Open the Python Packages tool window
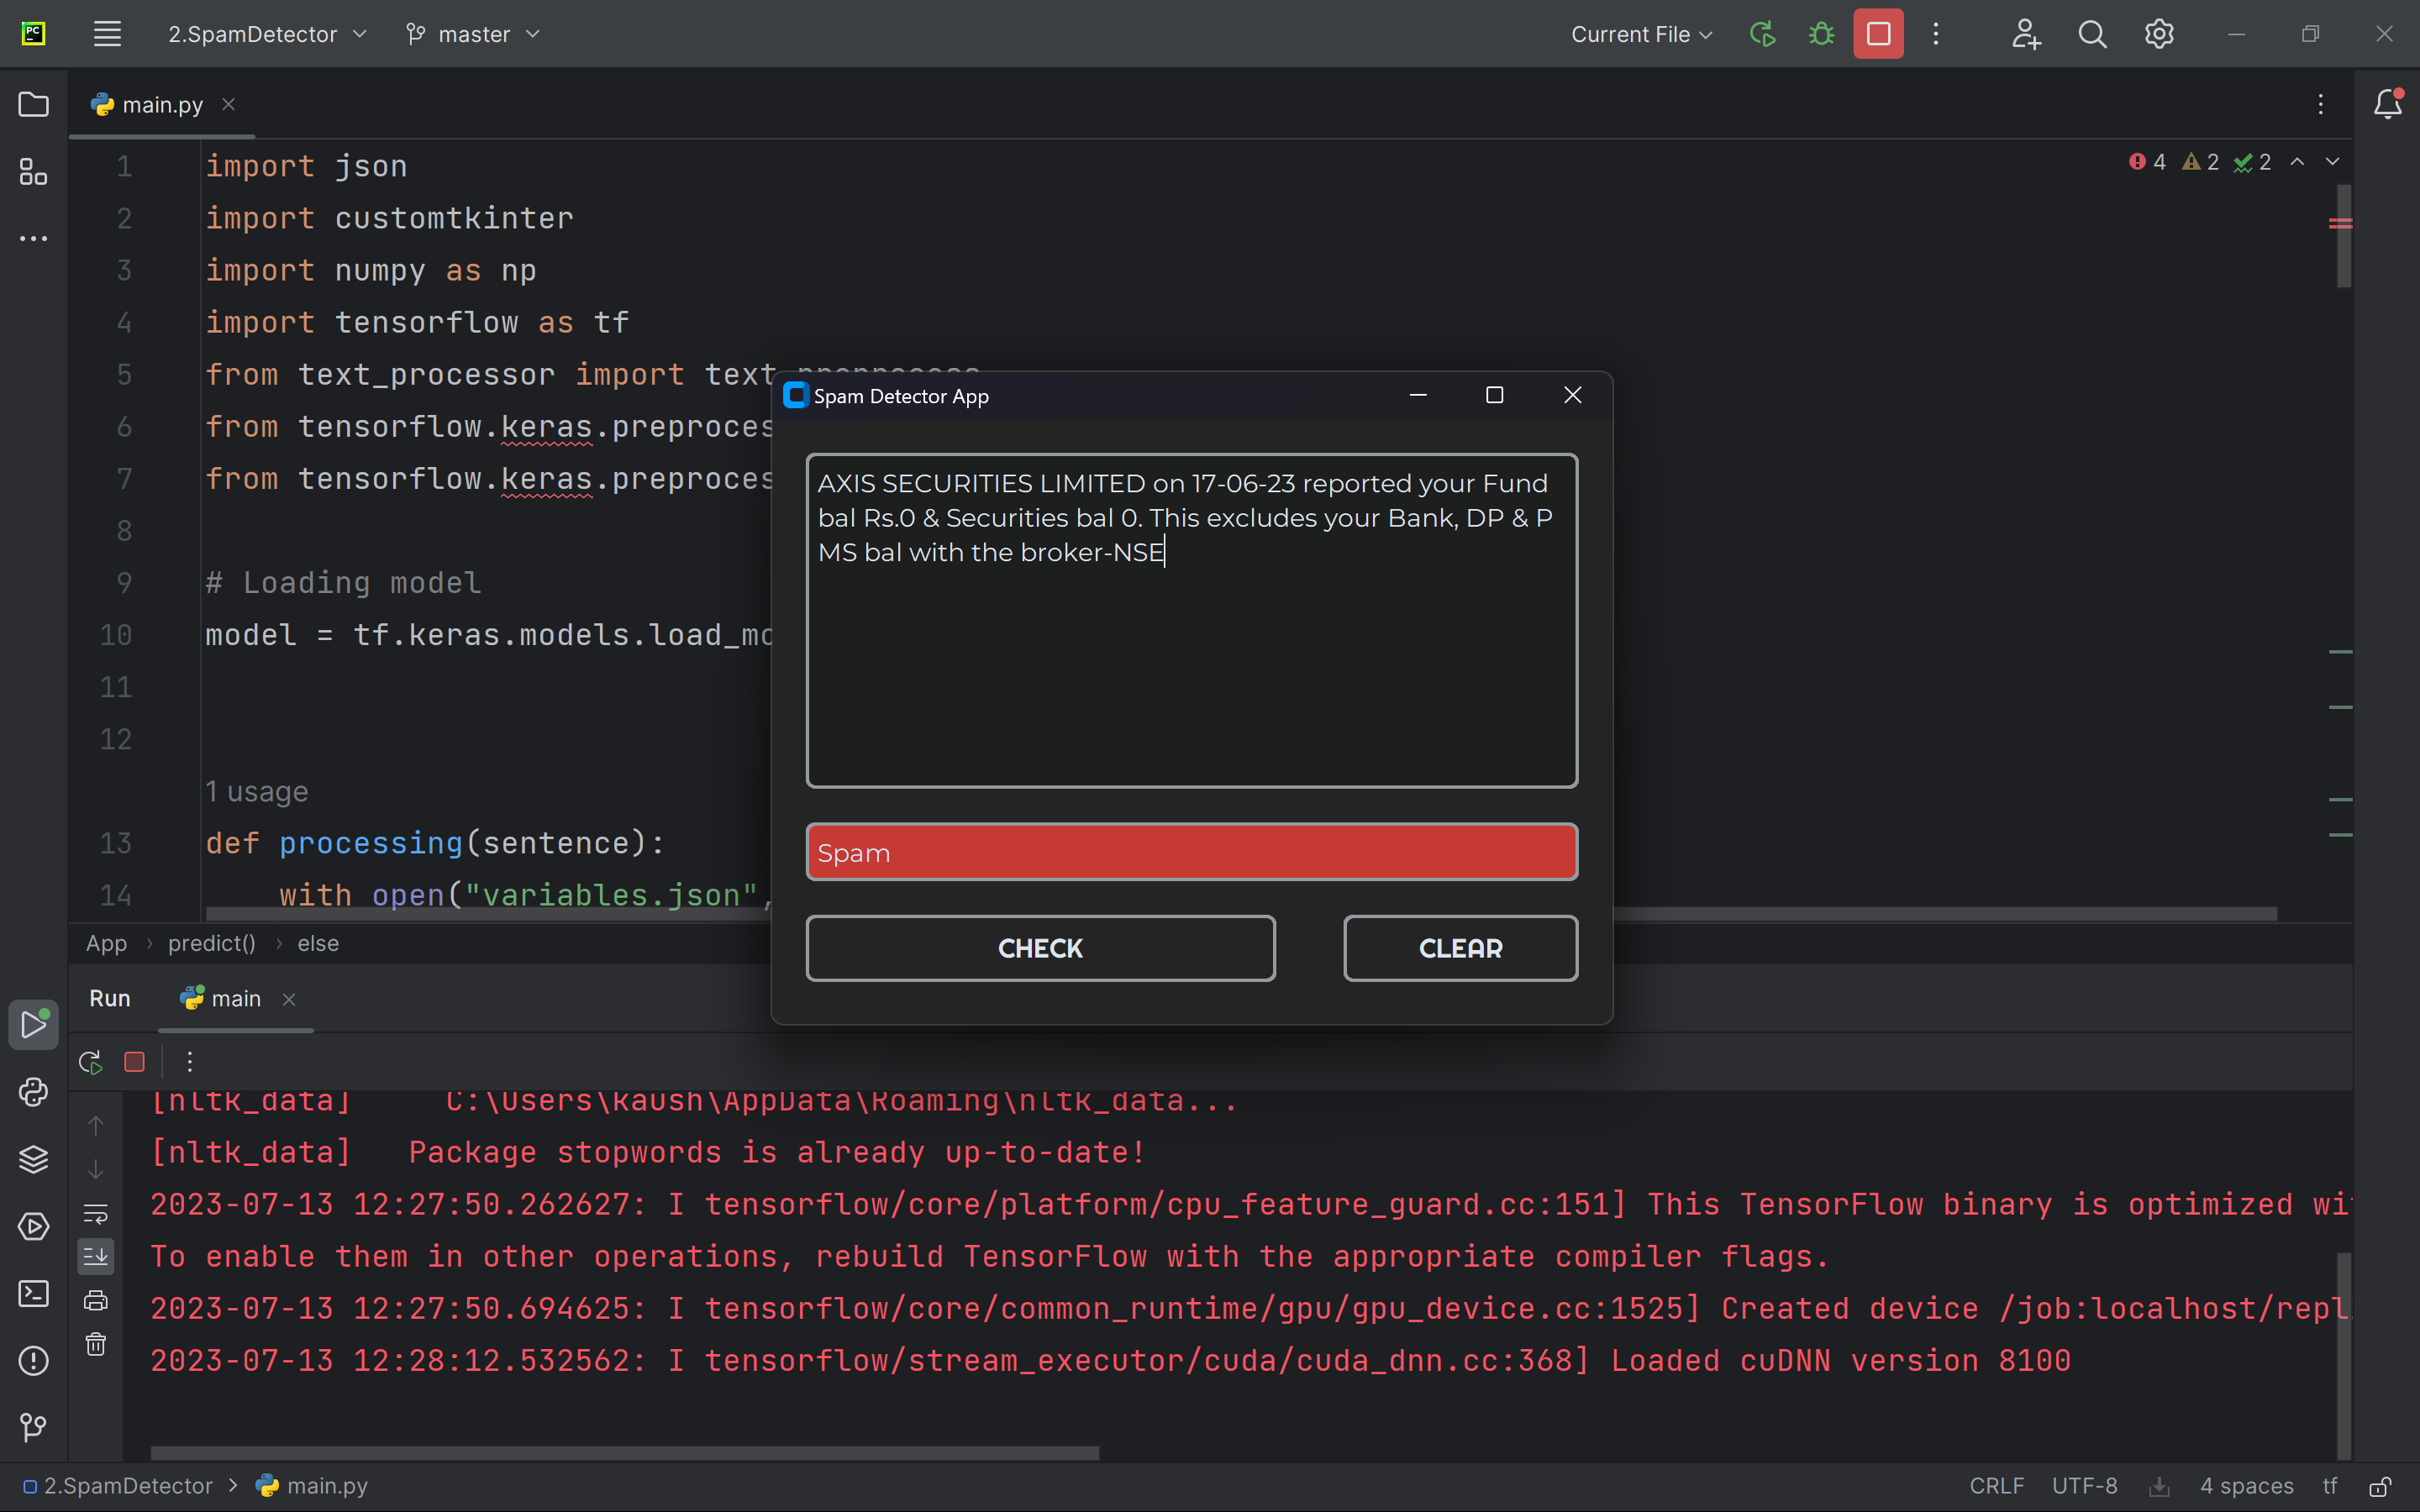2420x1512 pixels. pos(33,1159)
